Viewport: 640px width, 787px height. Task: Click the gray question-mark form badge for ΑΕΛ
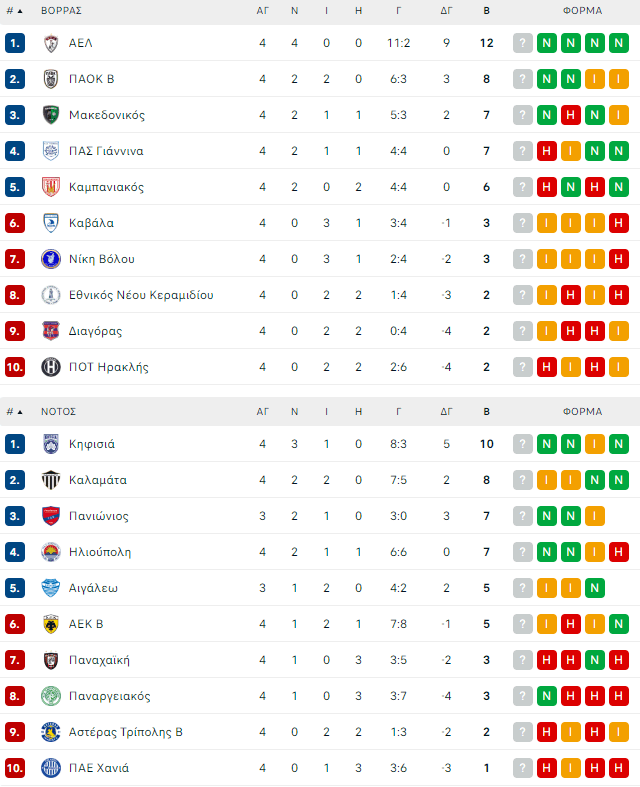coord(522,43)
